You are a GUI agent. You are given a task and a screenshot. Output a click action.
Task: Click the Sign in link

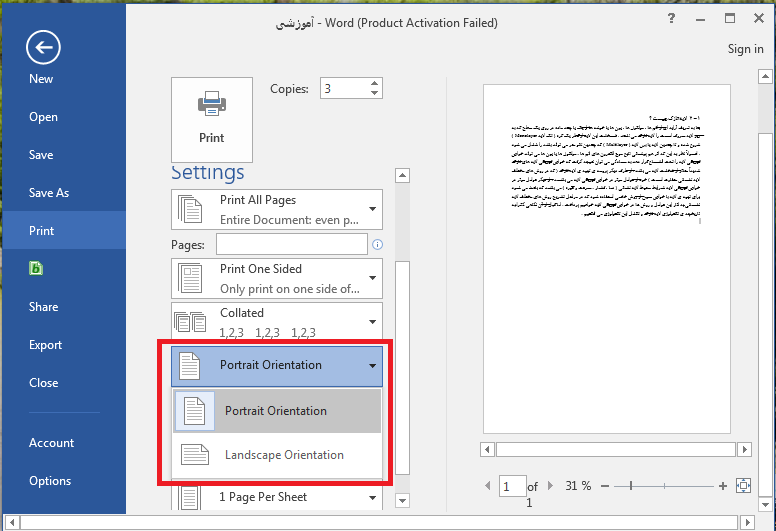(x=745, y=49)
